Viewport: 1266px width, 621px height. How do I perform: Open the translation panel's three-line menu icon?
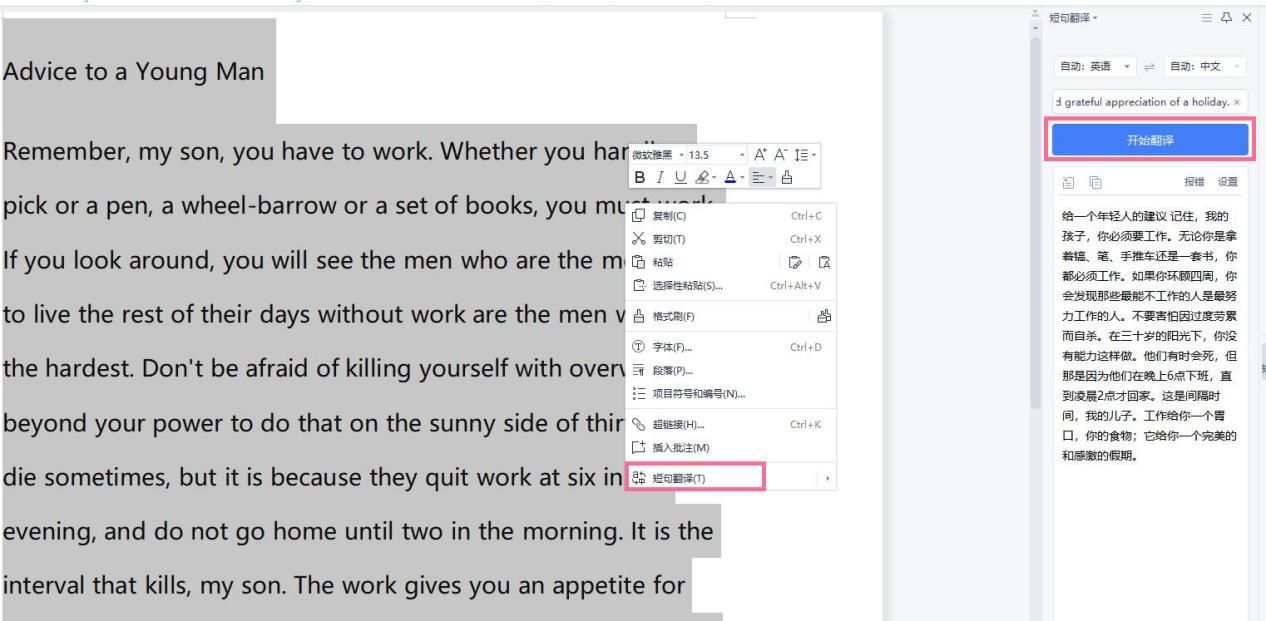[x=1207, y=18]
